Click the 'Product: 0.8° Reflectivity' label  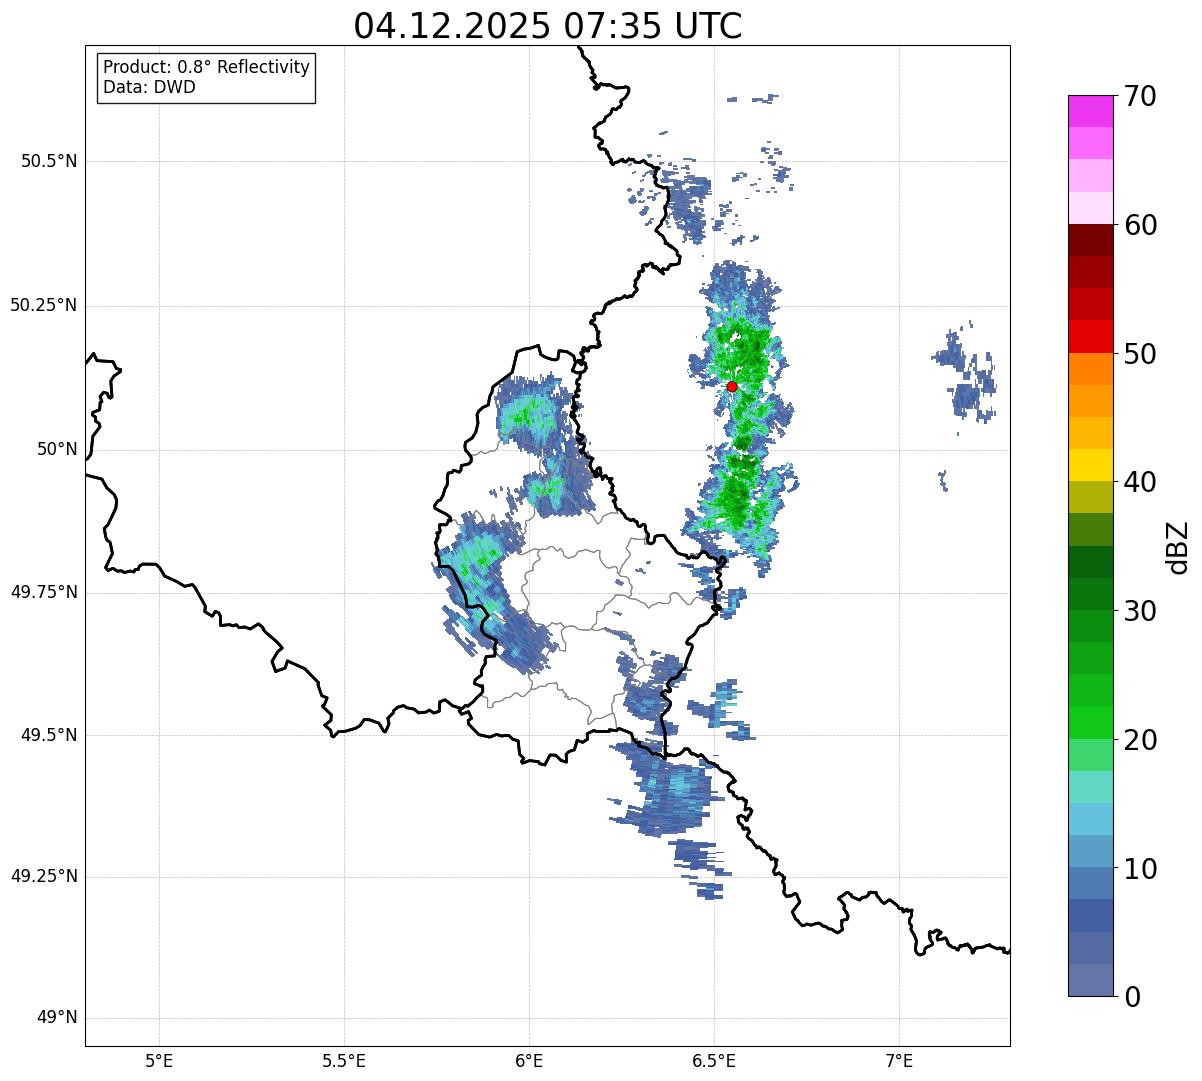[x=207, y=67]
